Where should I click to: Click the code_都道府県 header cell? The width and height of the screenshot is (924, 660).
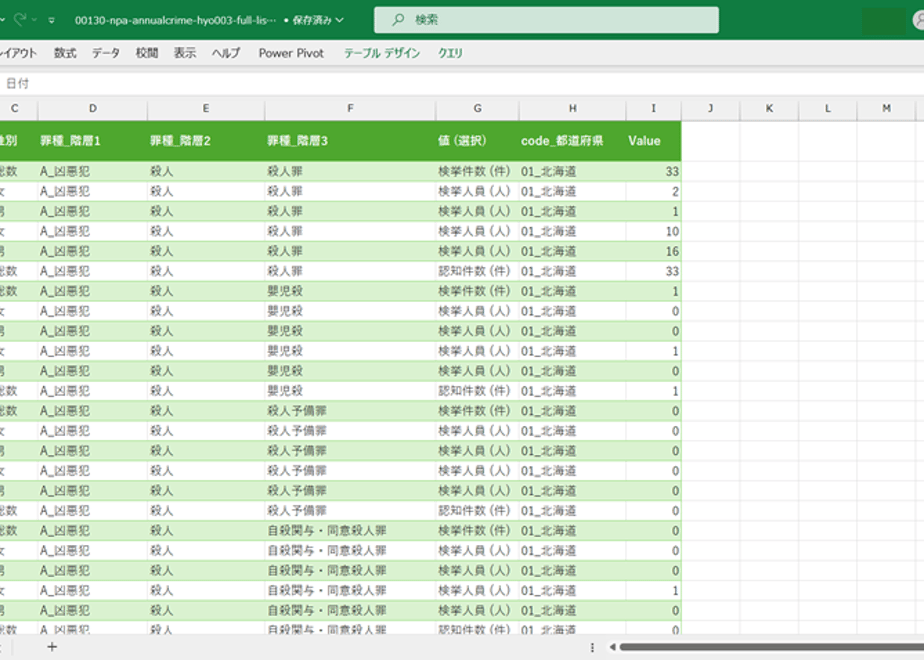coord(572,141)
